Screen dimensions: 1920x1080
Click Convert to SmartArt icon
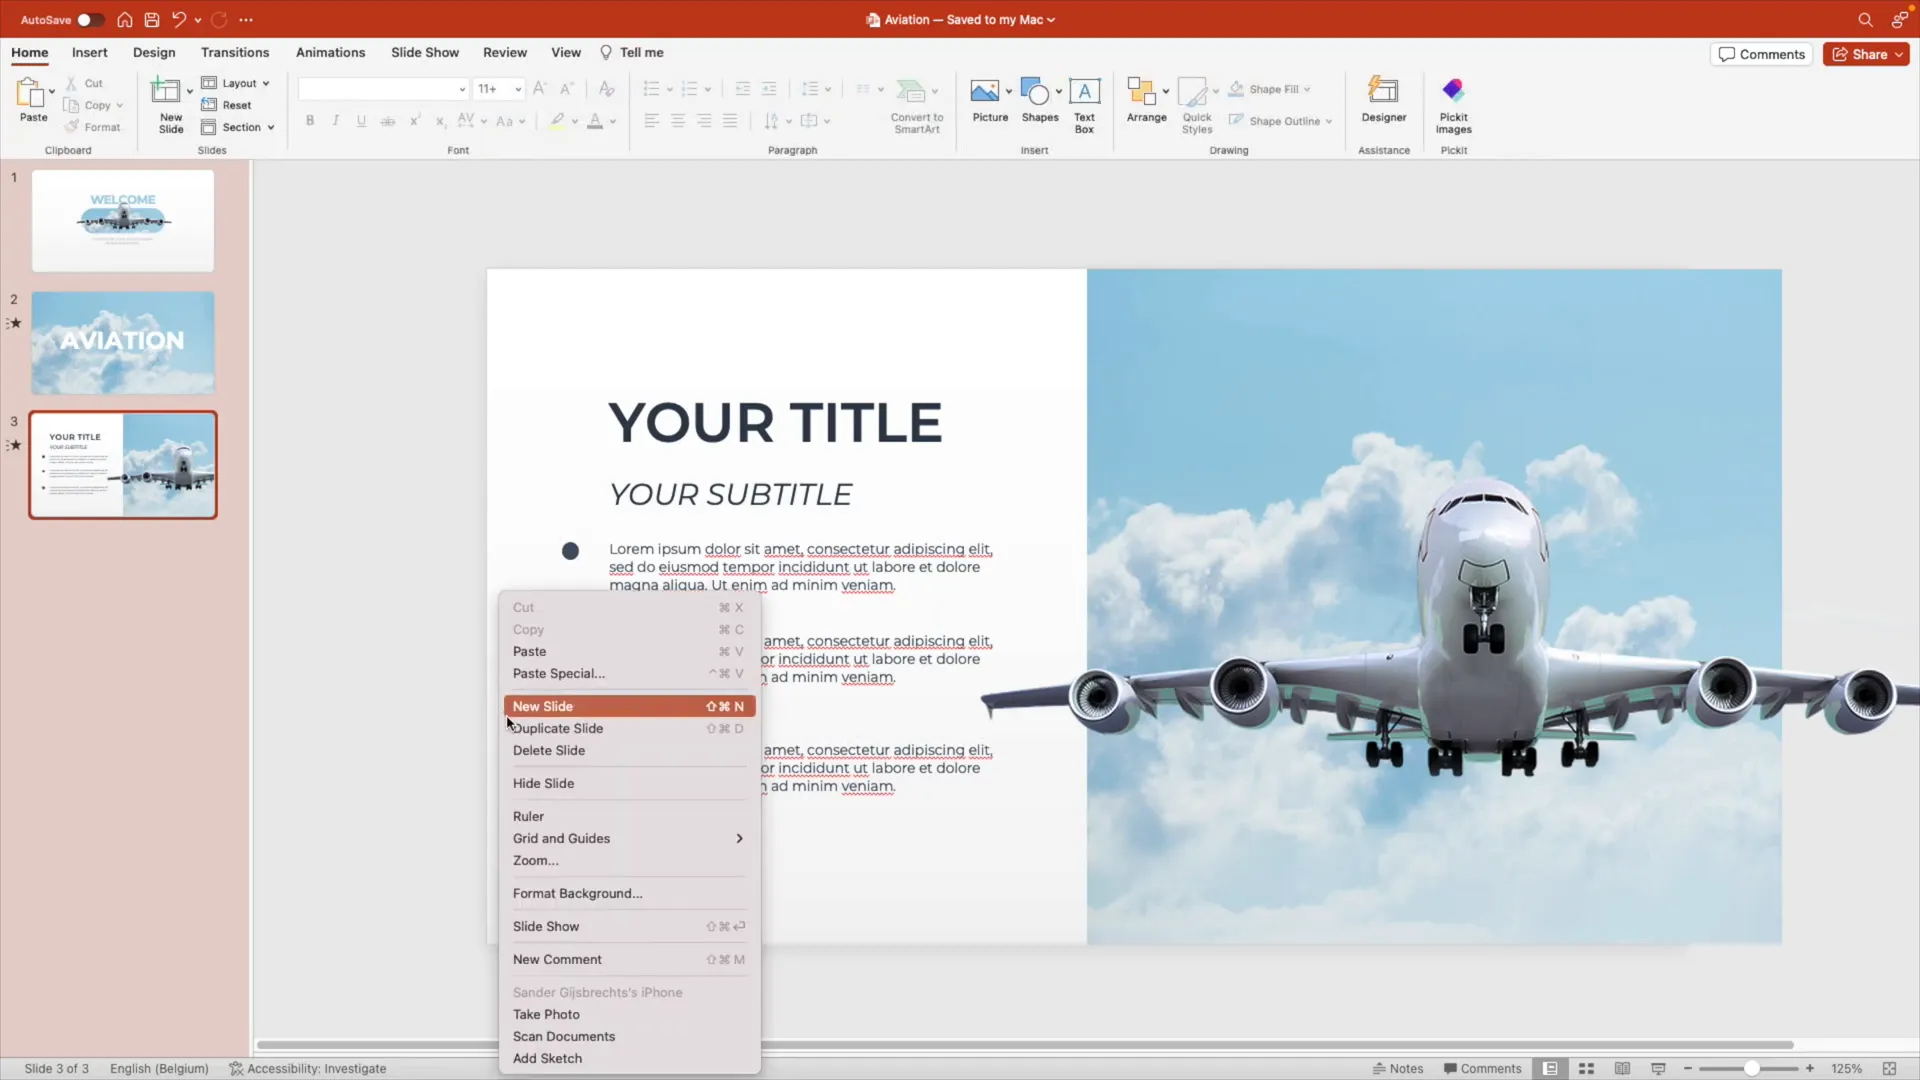point(910,91)
